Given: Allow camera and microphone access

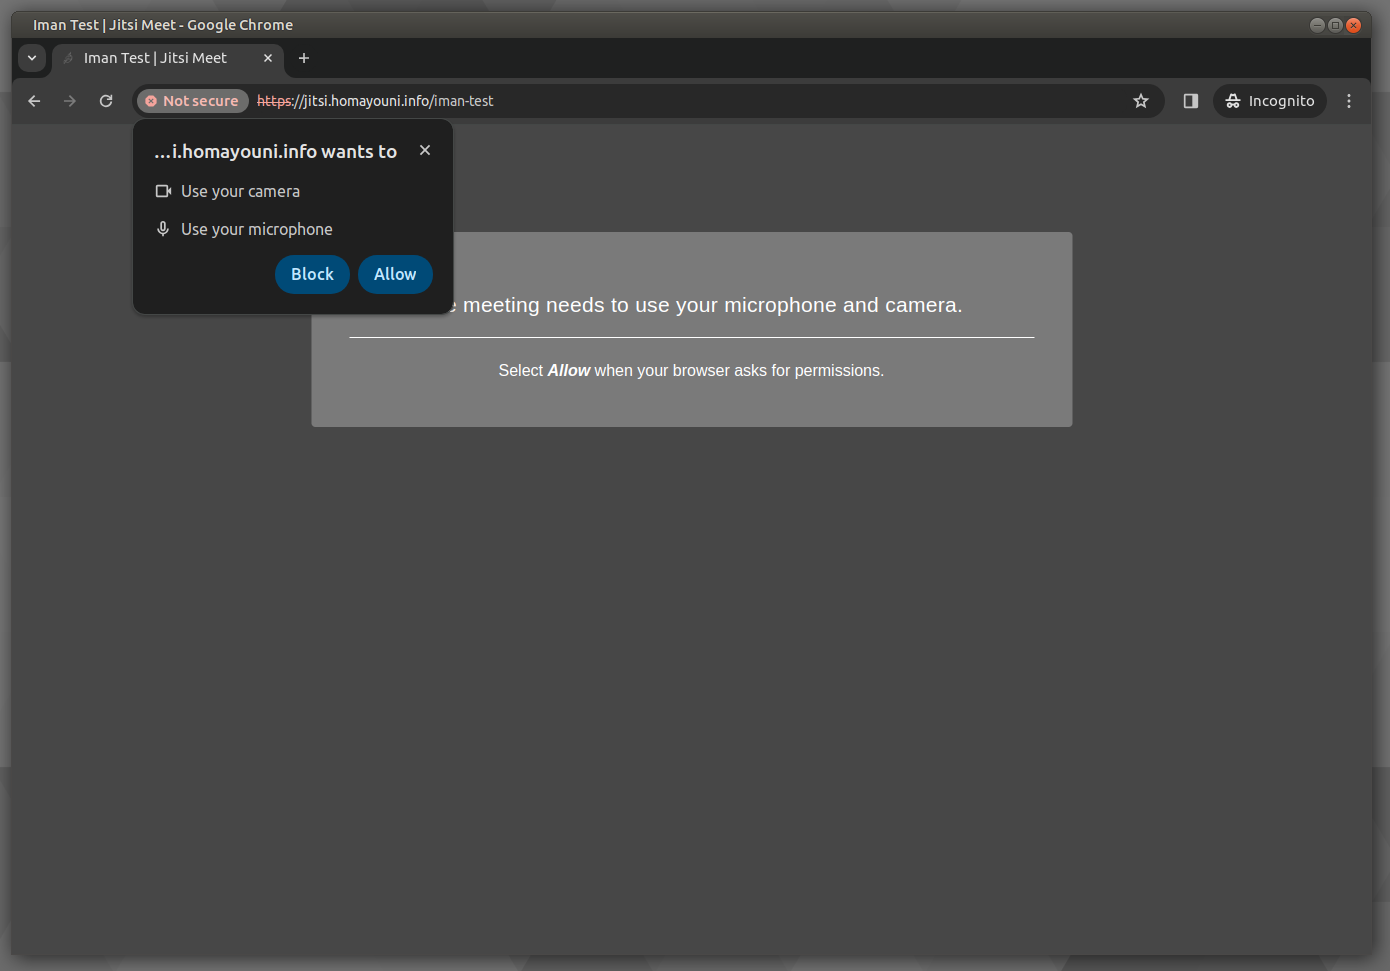Looking at the screenshot, I should [395, 274].
